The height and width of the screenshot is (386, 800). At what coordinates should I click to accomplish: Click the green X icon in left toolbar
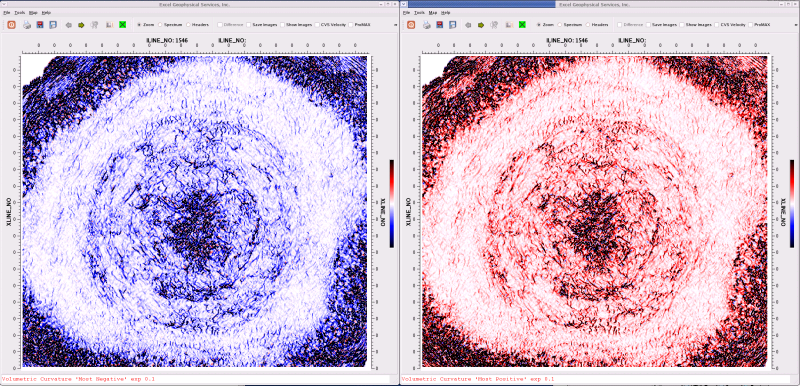pyautogui.click(x=122, y=24)
